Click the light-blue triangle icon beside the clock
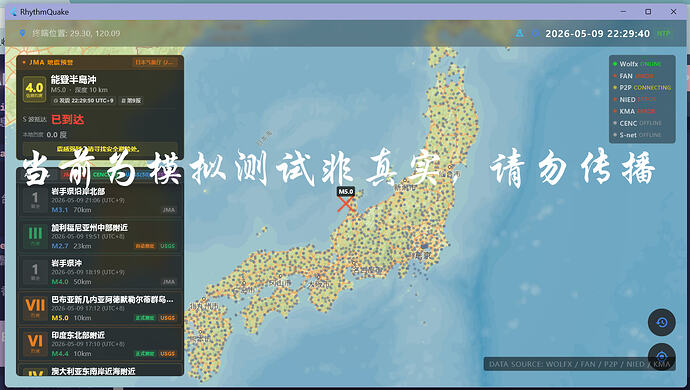The height and width of the screenshot is (390, 690). [x=519, y=33]
